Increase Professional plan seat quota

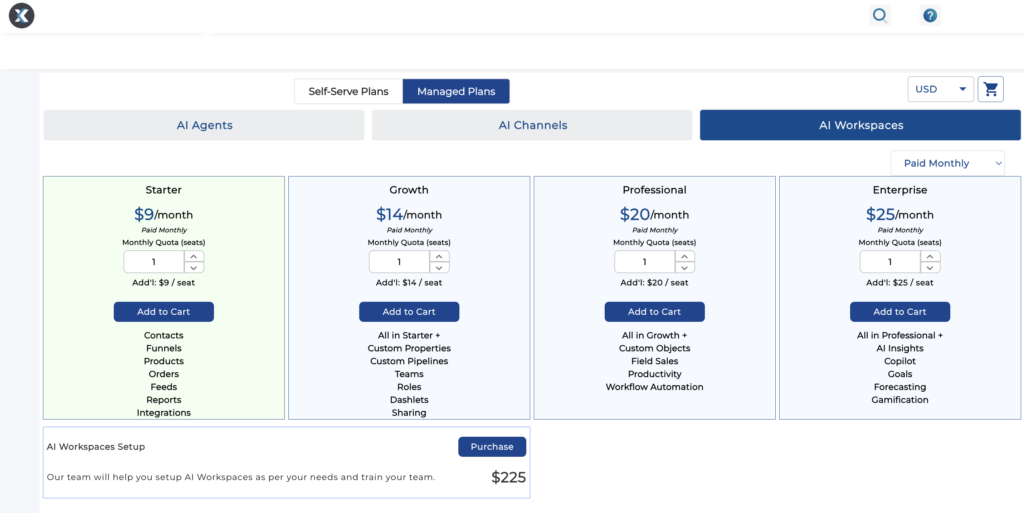pos(685,256)
